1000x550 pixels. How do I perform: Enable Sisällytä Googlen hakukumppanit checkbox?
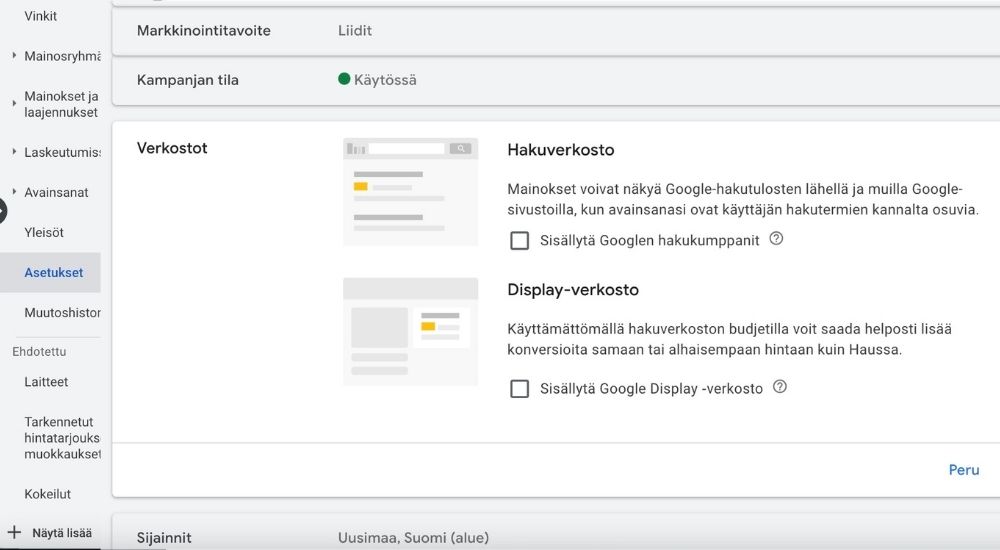519,241
